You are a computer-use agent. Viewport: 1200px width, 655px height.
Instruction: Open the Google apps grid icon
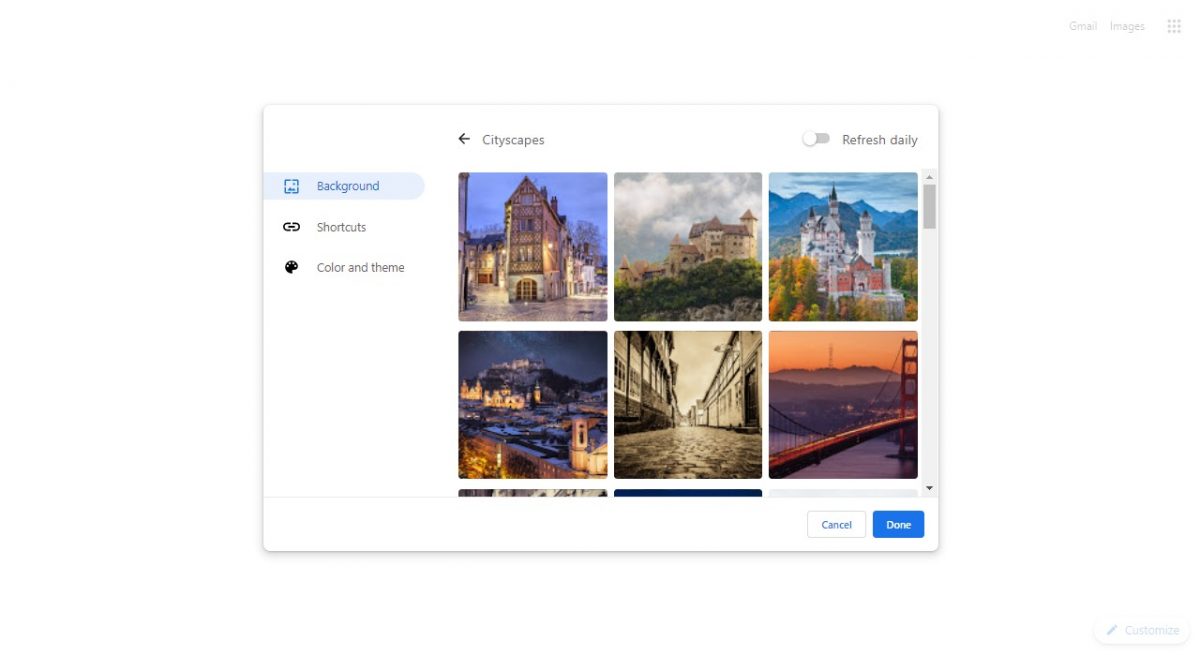[1174, 25]
